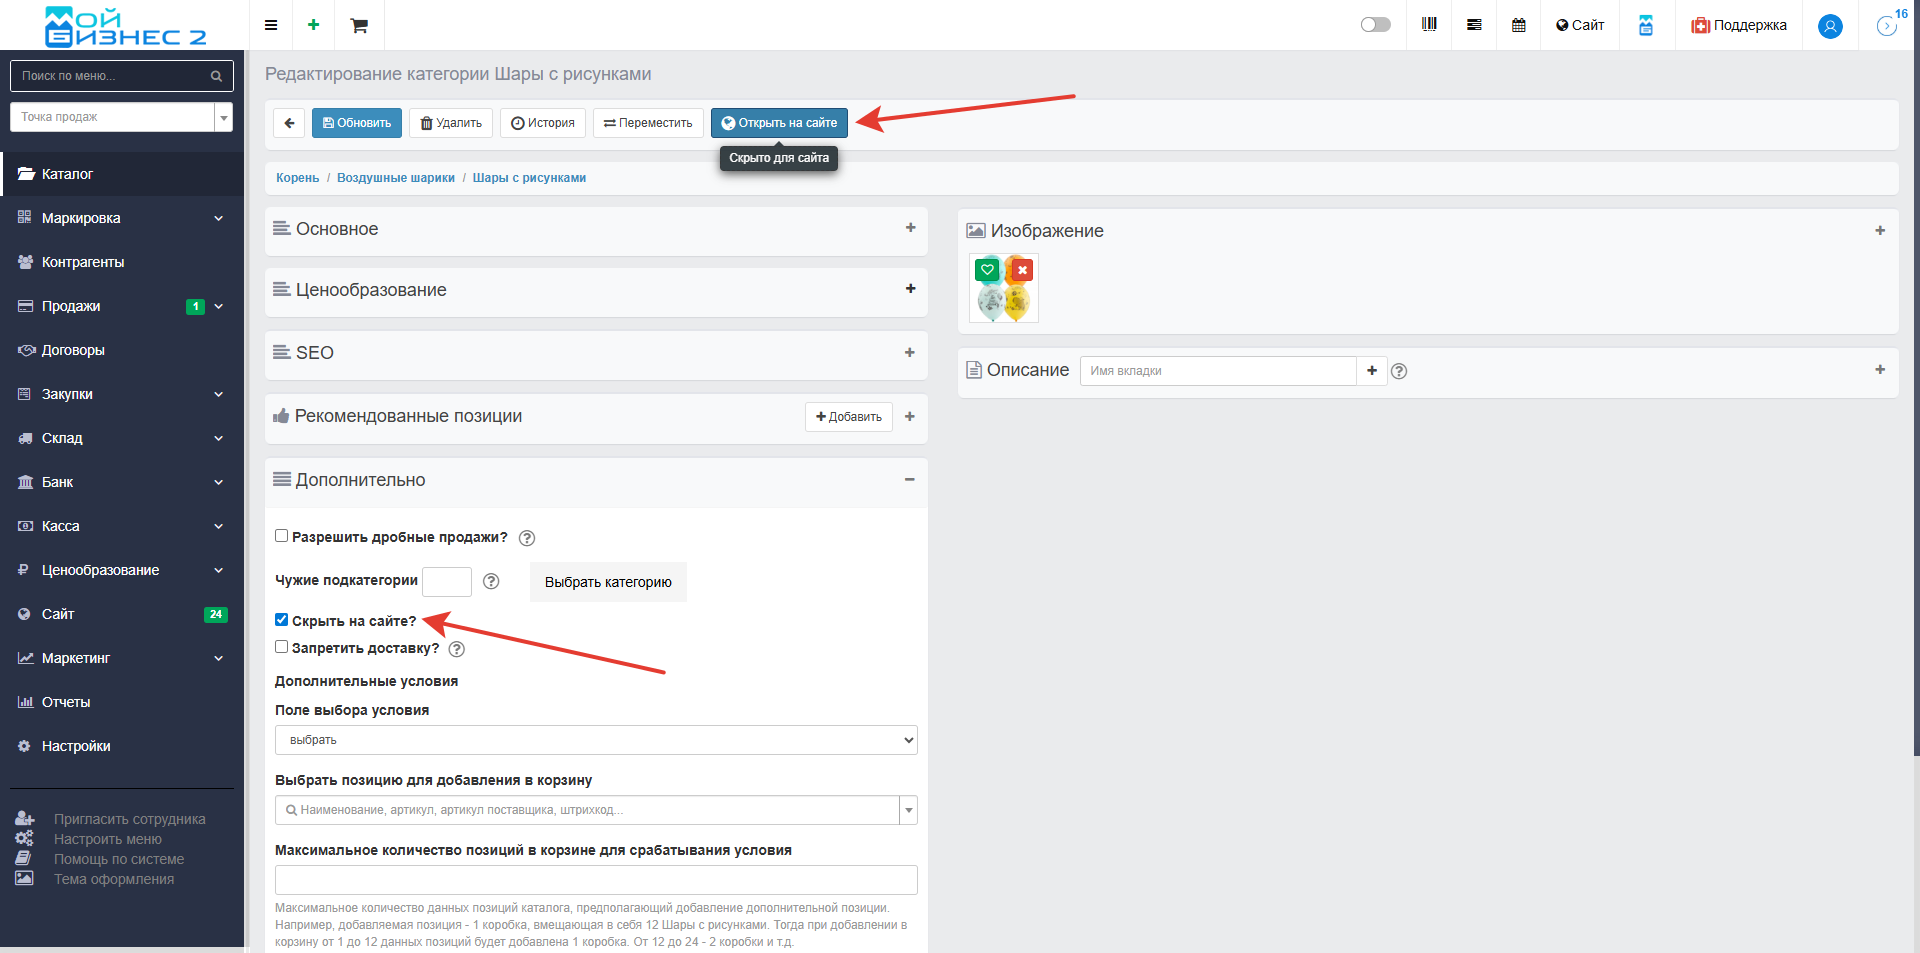Viewport: 1920px width, 953px height.
Task: Open the barcode scanner icon
Action: click(1429, 25)
